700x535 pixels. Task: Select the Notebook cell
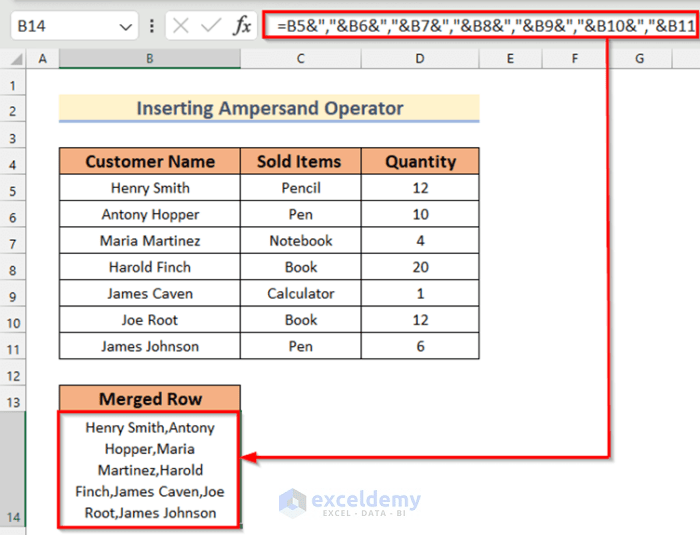tap(300, 240)
